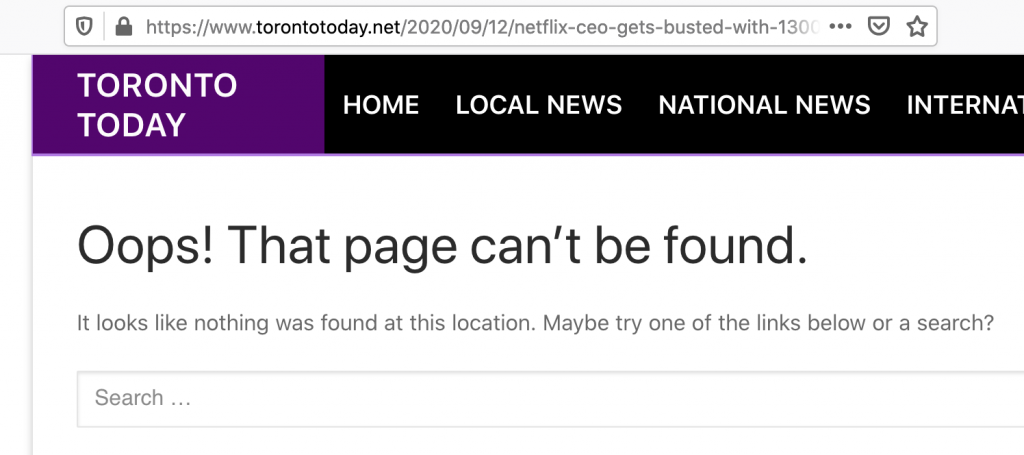The image size is (1024, 455).
Task: Select NATIONAL NEWS in the navigation bar
Action: (x=764, y=105)
